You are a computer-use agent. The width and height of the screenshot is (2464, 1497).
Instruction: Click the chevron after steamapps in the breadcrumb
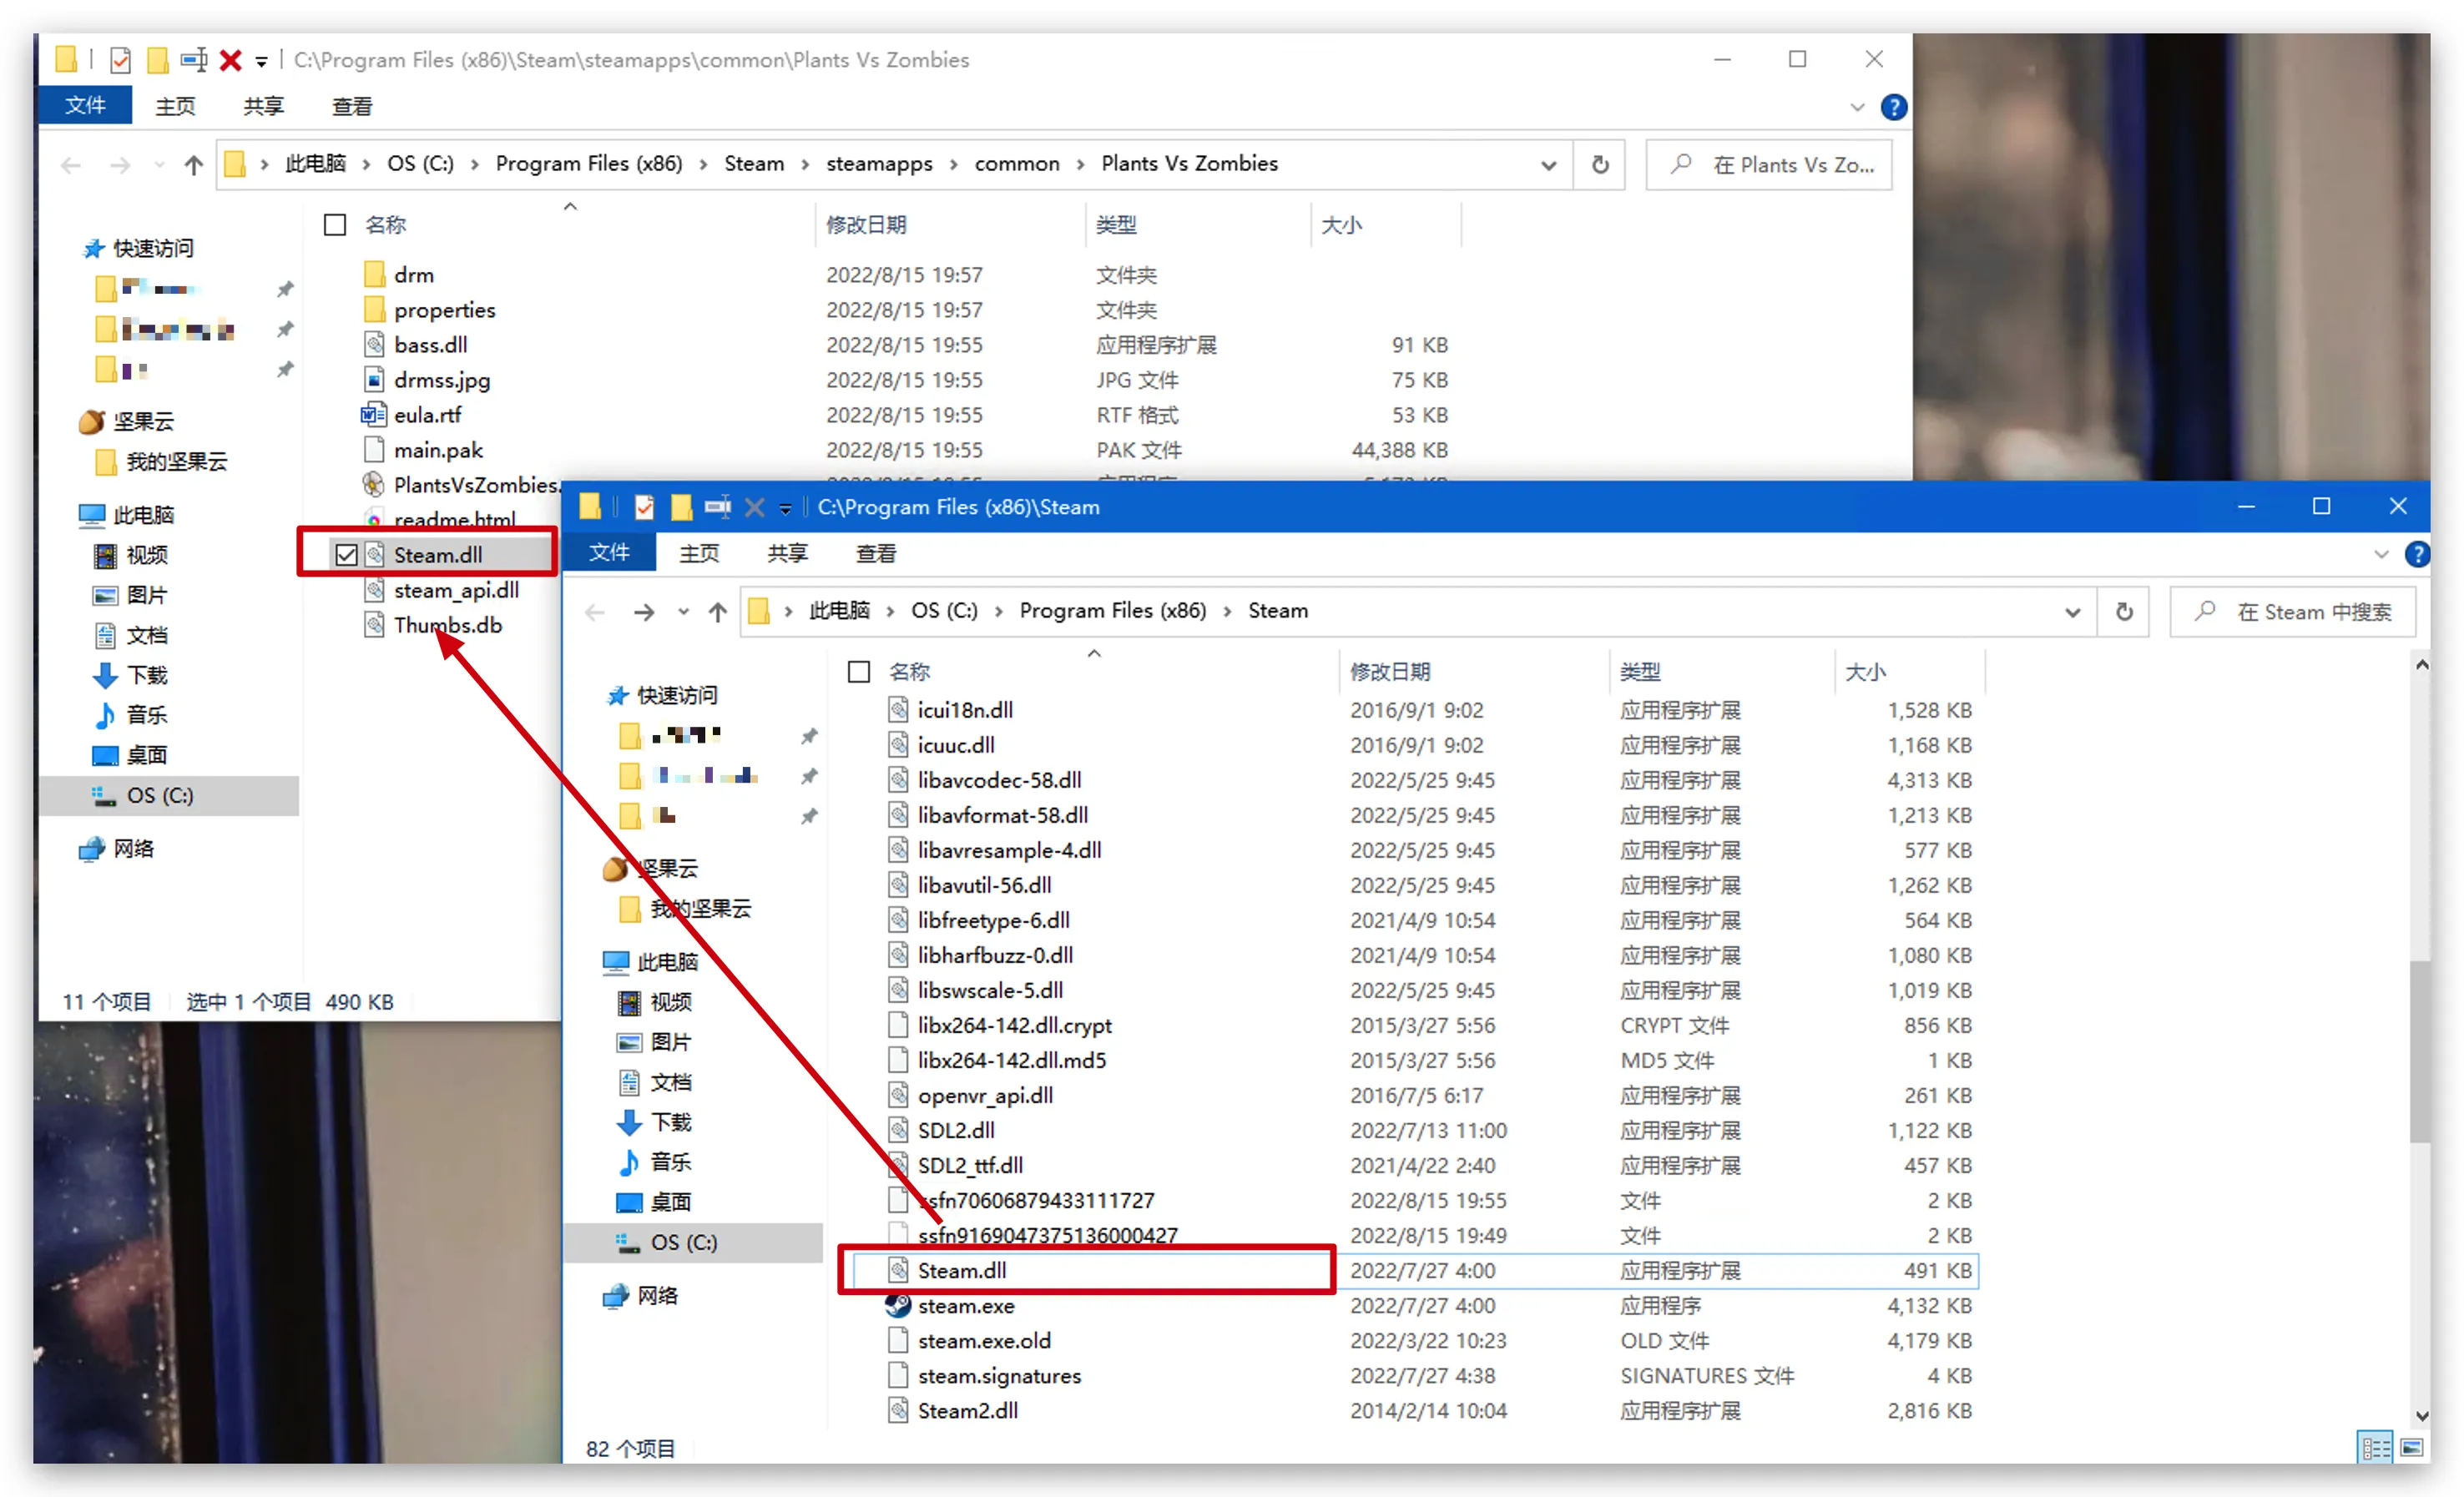pos(953,164)
